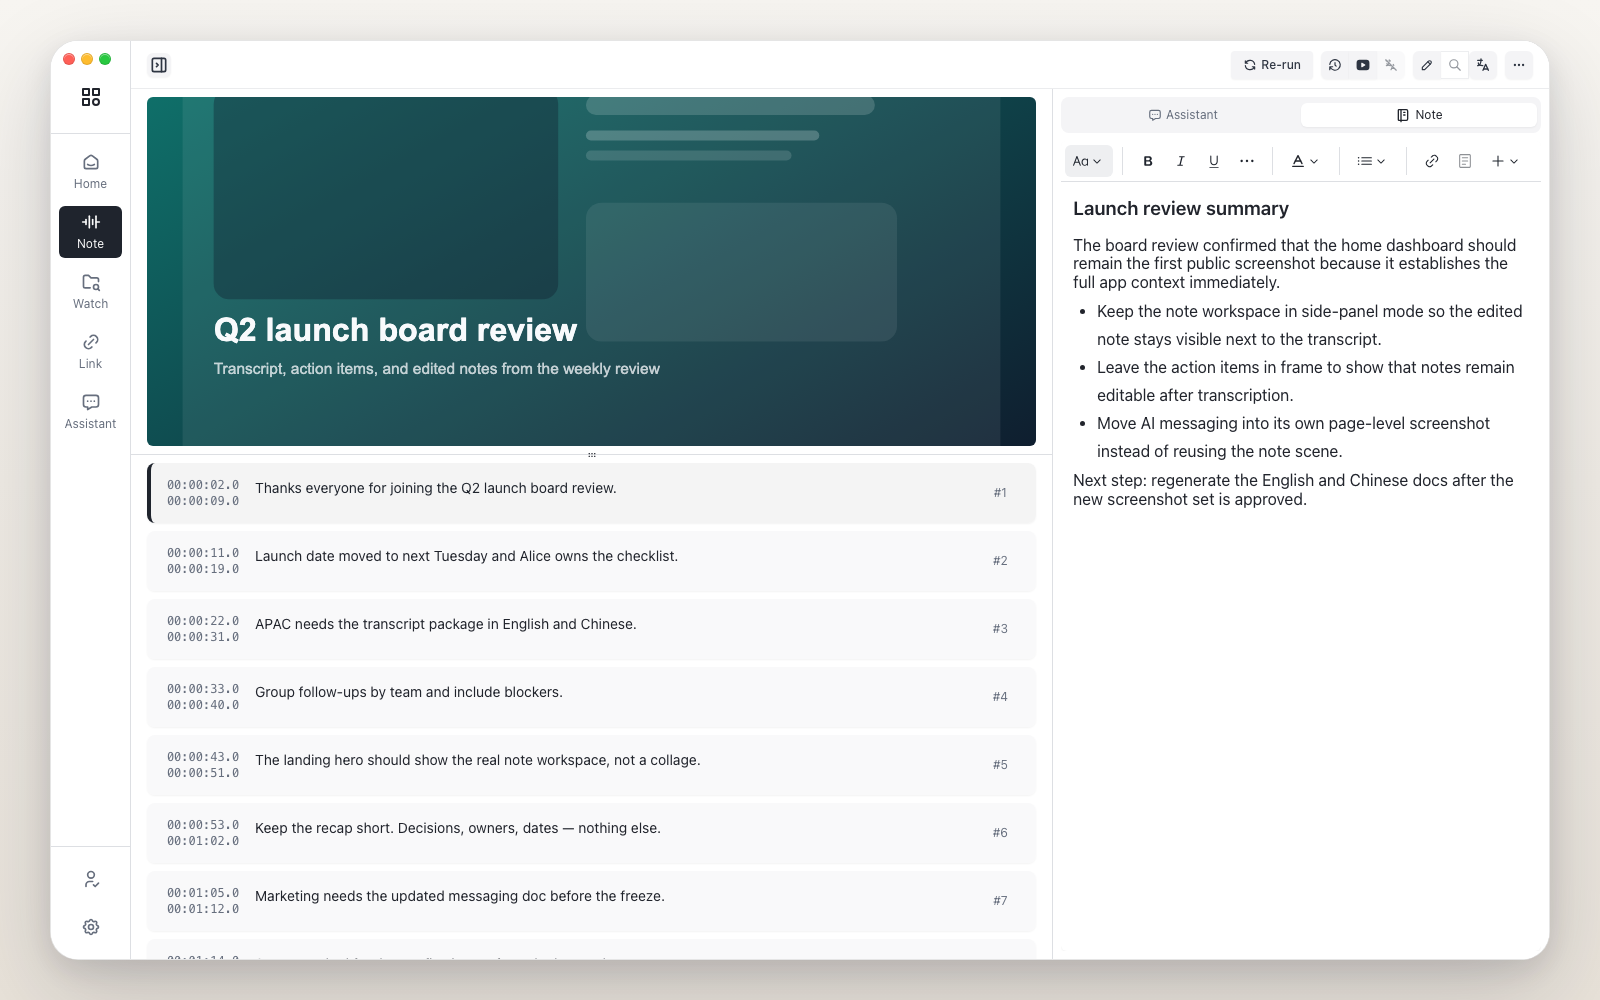Select Note in the left sidebar
The width and height of the screenshot is (1600, 1000).
90,232
